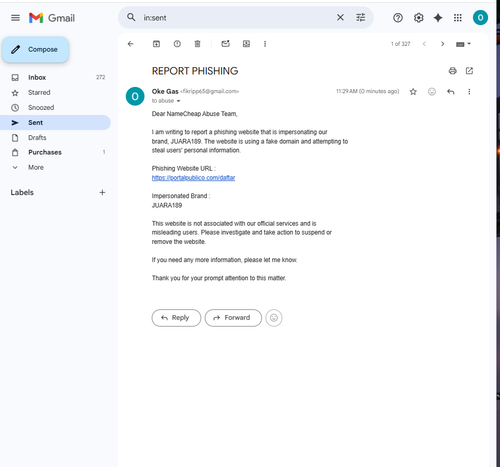Open the main menu hamburger icon
This screenshot has height=467, width=500.
pos(15,18)
